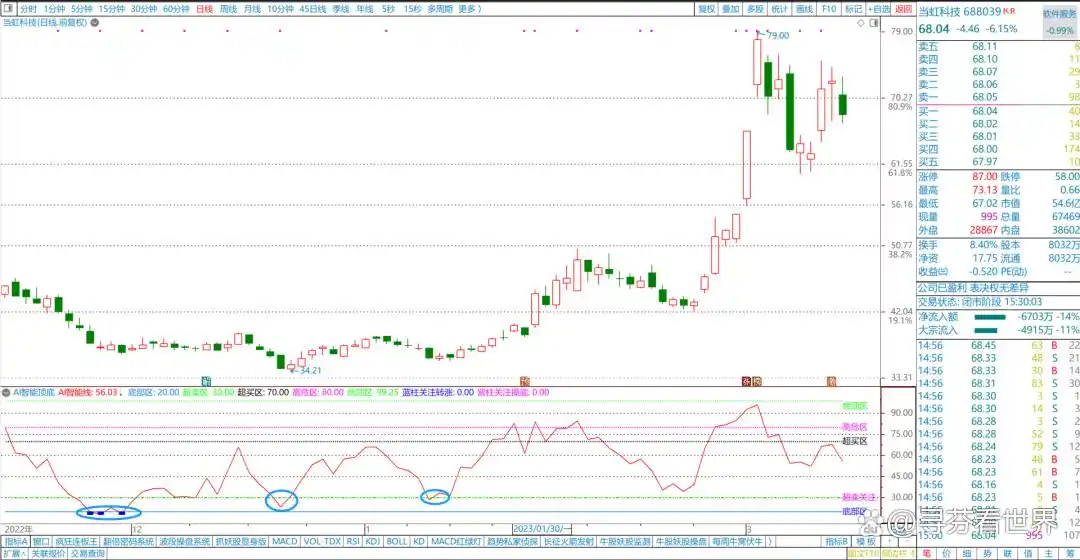Click the blue marker icon below the 34.21 low
Screen dimensions: 1080x560
coord(206,381)
